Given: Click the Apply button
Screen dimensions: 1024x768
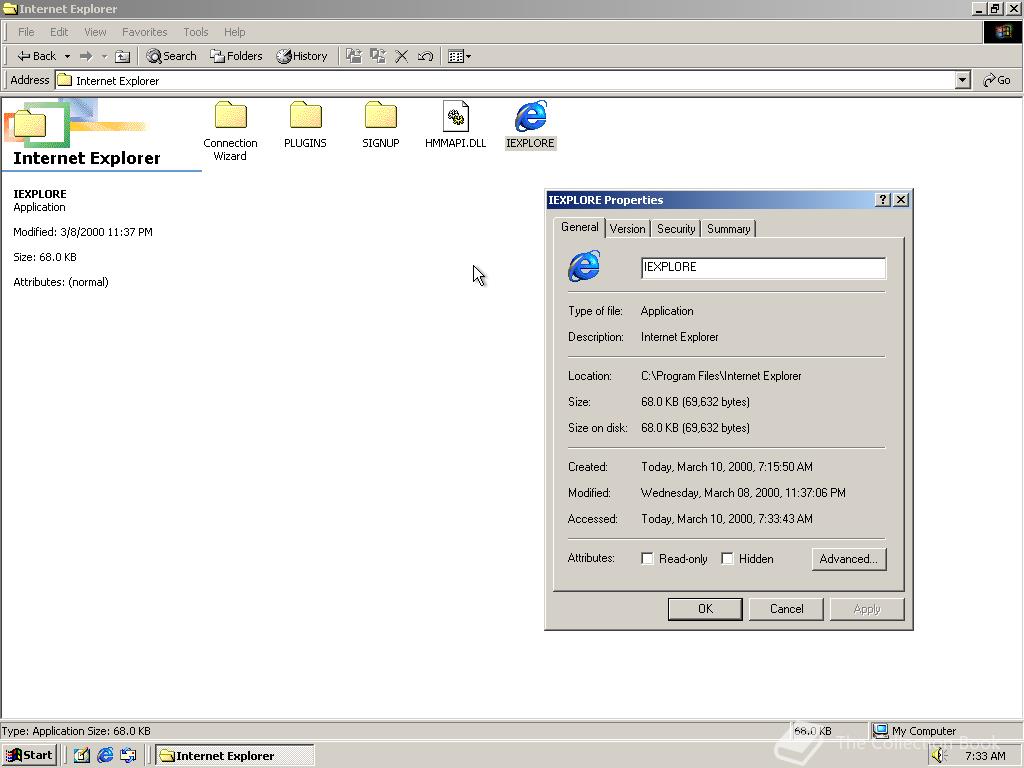Looking at the screenshot, I should 867,609.
